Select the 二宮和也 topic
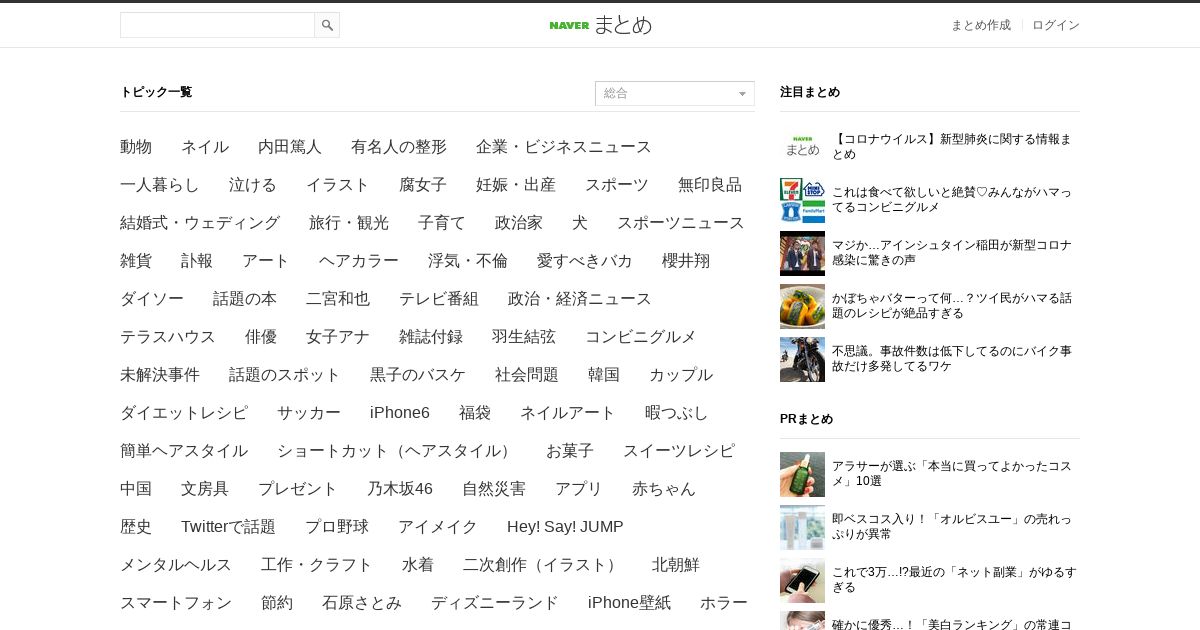The height and width of the screenshot is (630, 1200). click(x=338, y=299)
